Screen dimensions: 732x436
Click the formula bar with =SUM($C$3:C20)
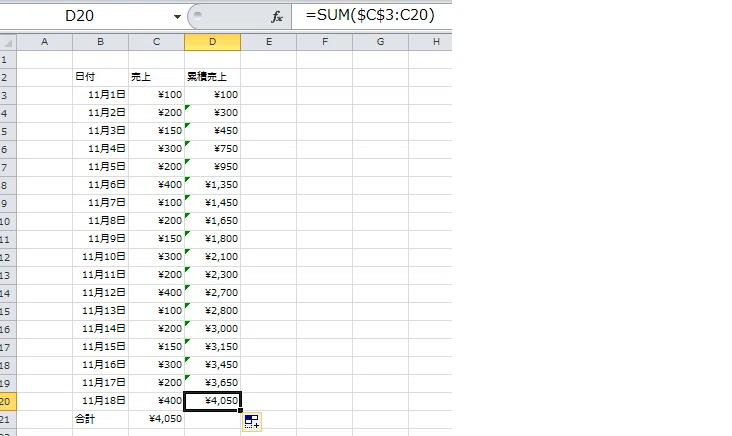[x=372, y=15]
